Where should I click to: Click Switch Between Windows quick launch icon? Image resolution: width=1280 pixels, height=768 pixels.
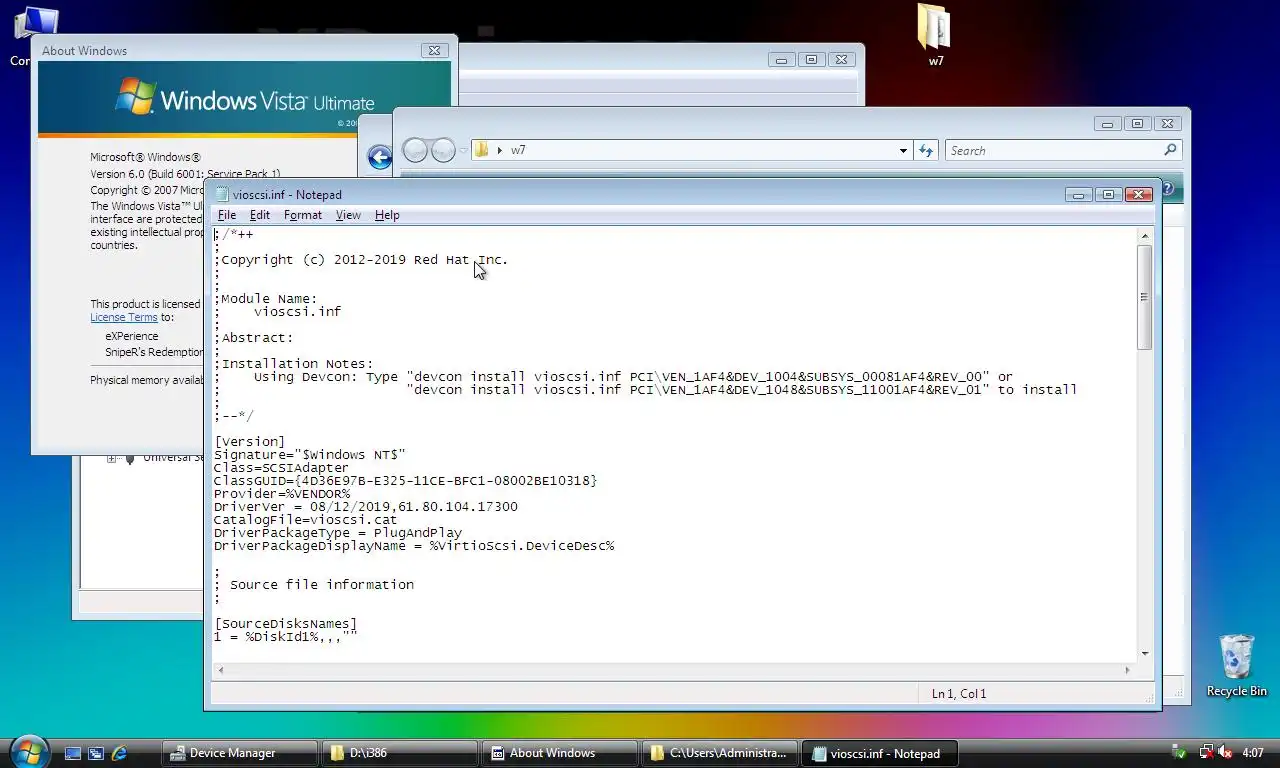click(96, 753)
